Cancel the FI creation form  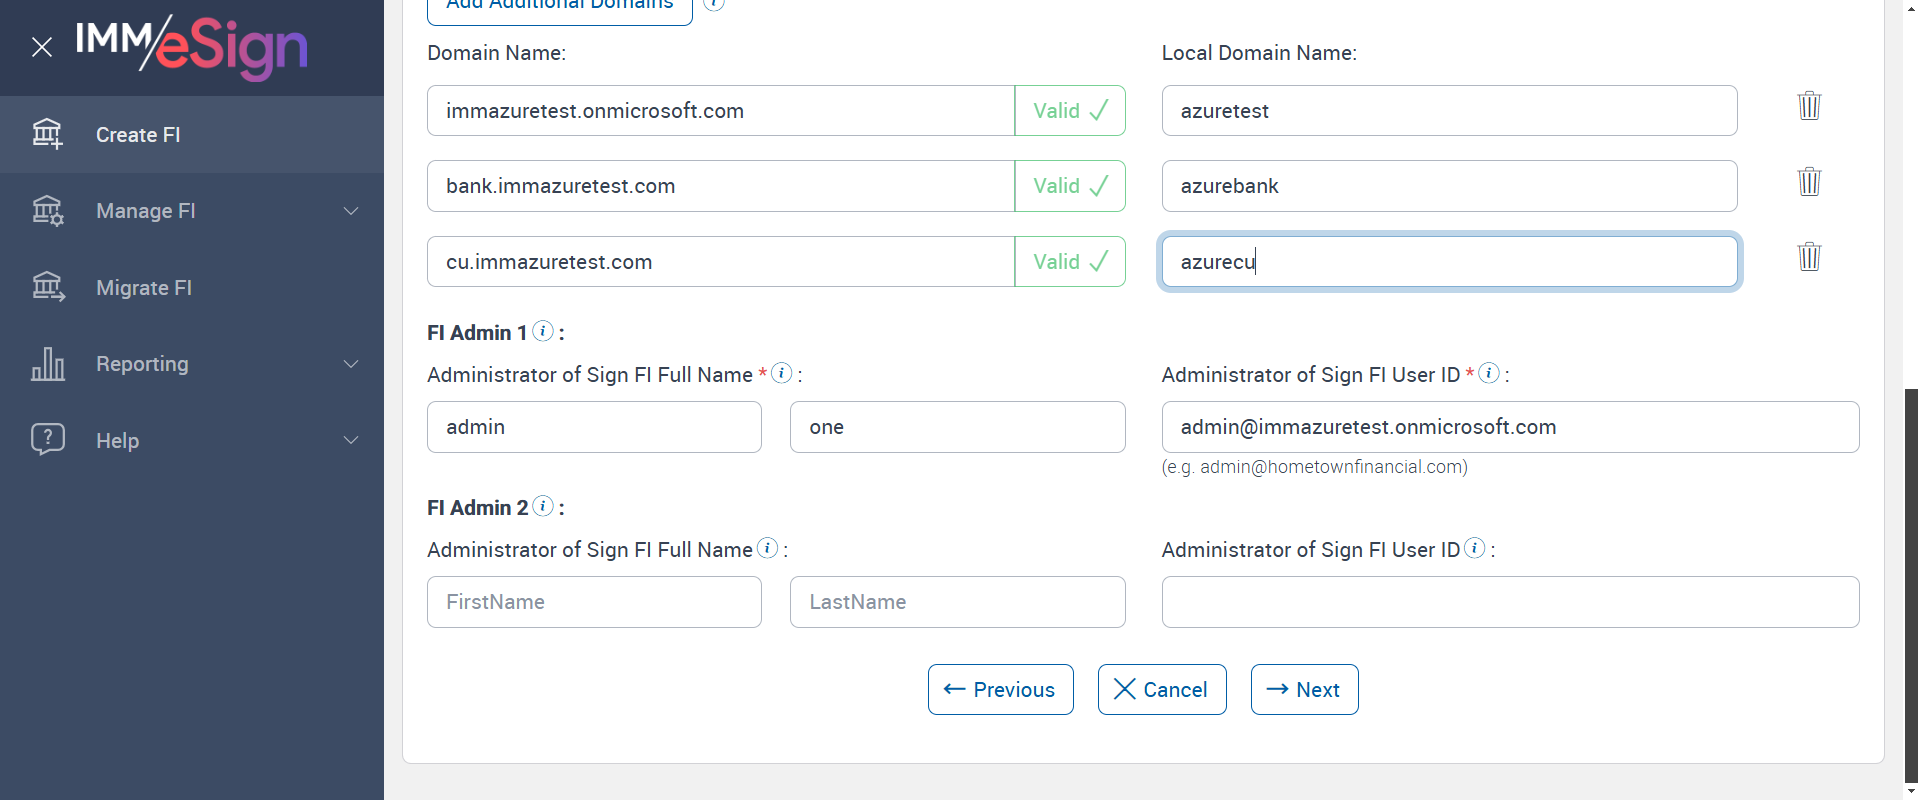tap(1162, 690)
